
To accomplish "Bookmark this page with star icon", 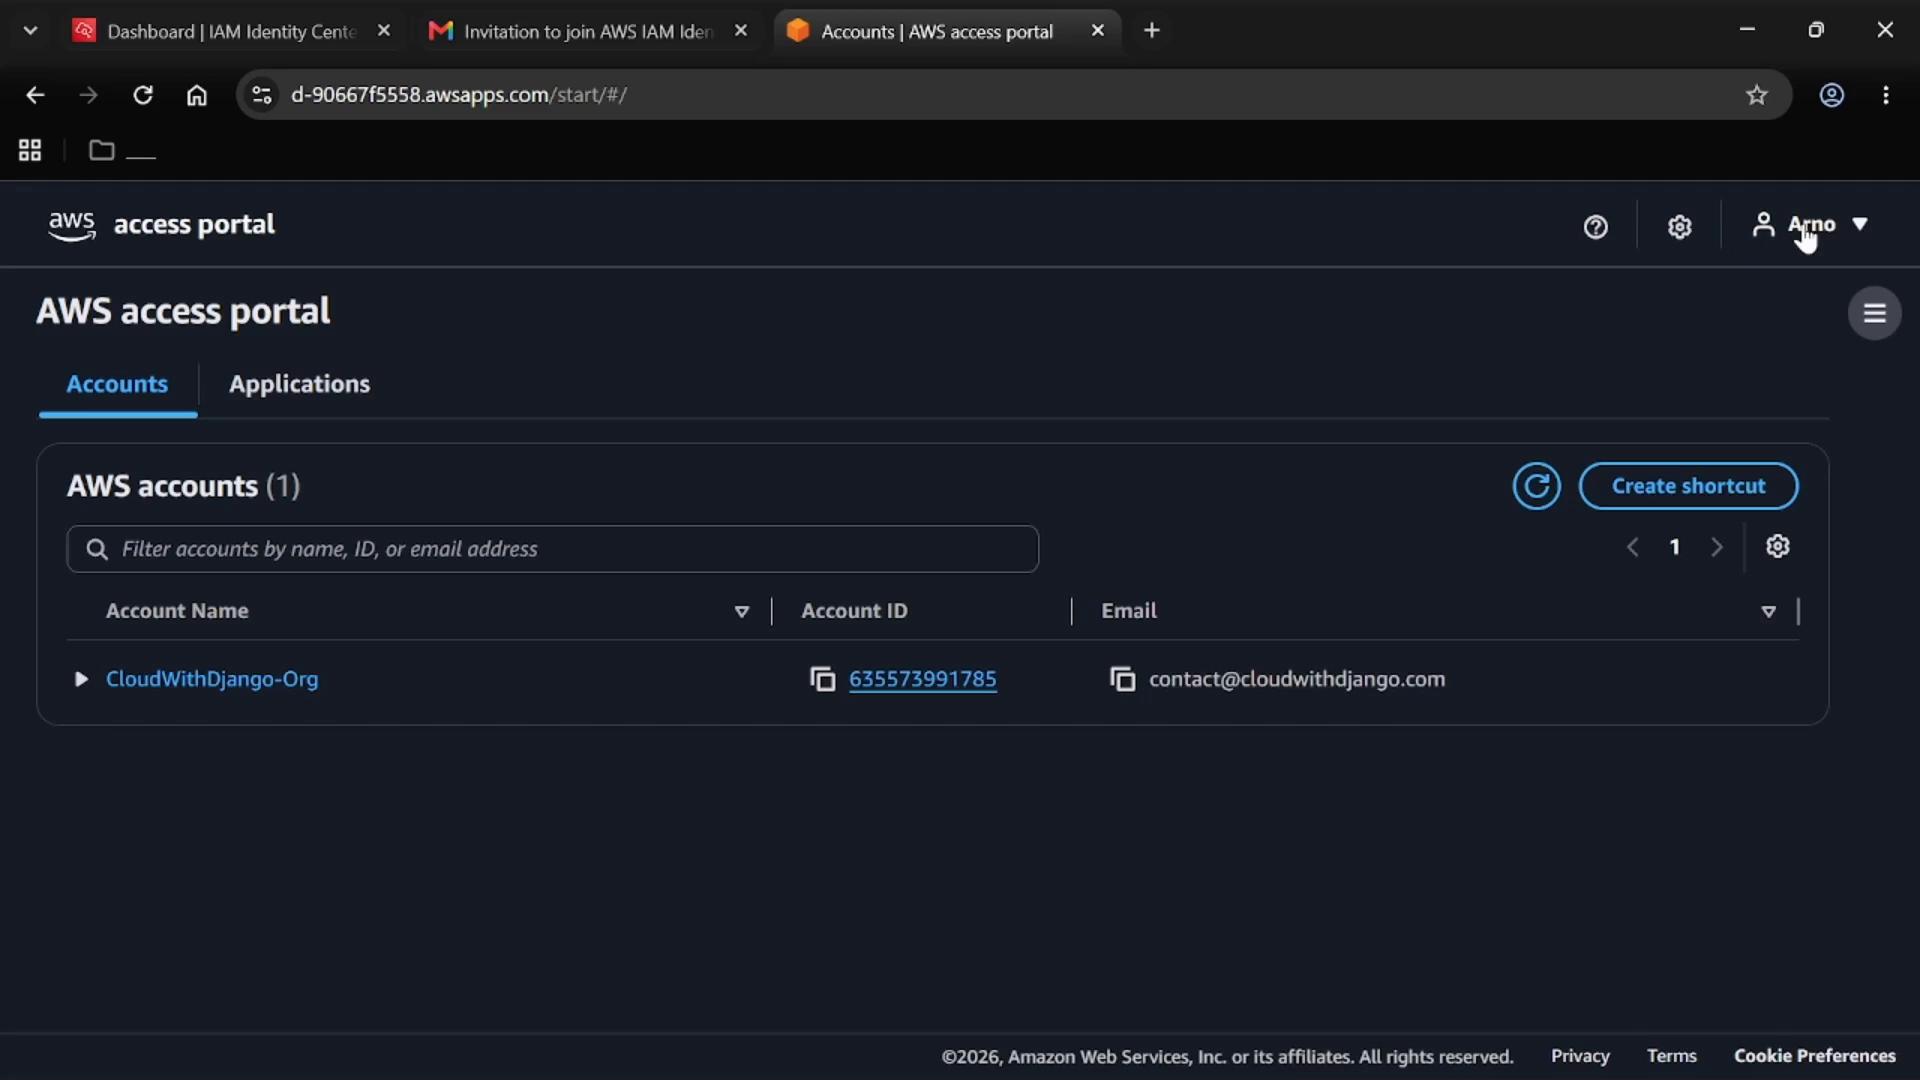I will pos(1757,95).
